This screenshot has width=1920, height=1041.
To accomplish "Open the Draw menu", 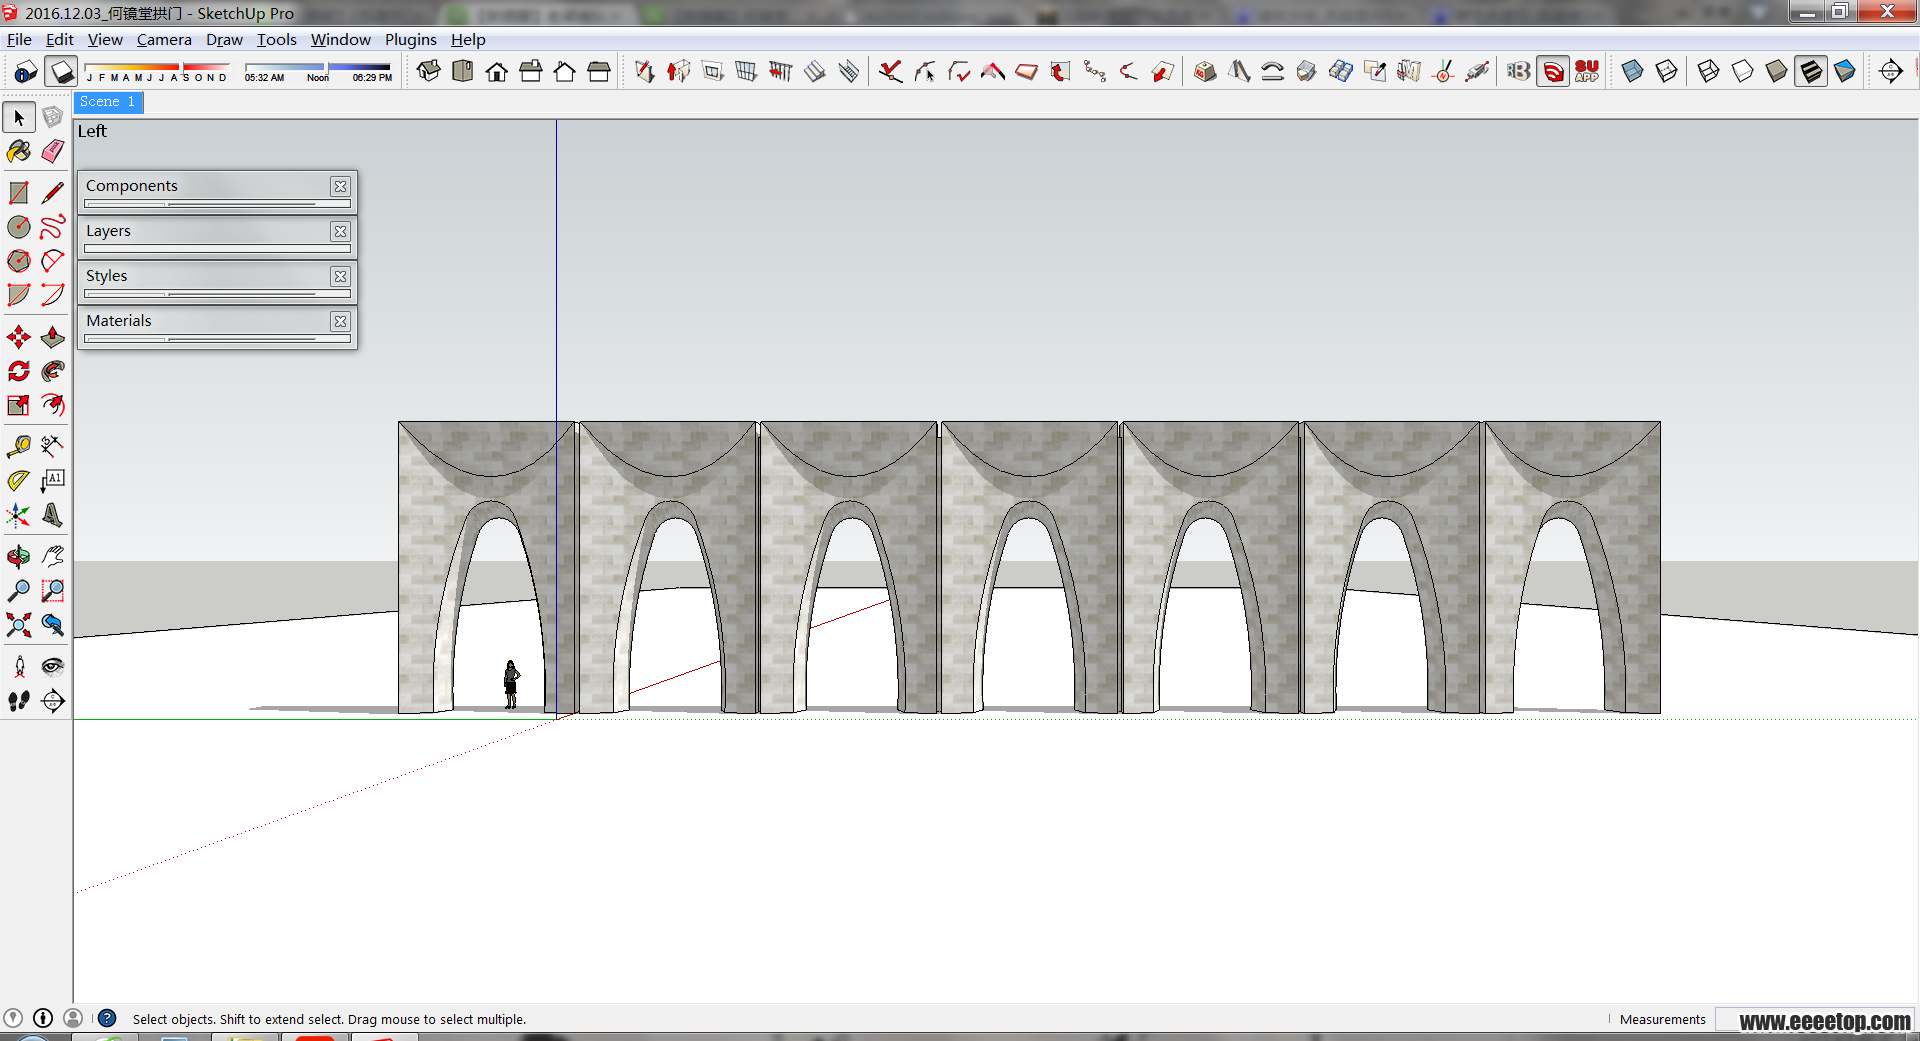I will pos(224,39).
